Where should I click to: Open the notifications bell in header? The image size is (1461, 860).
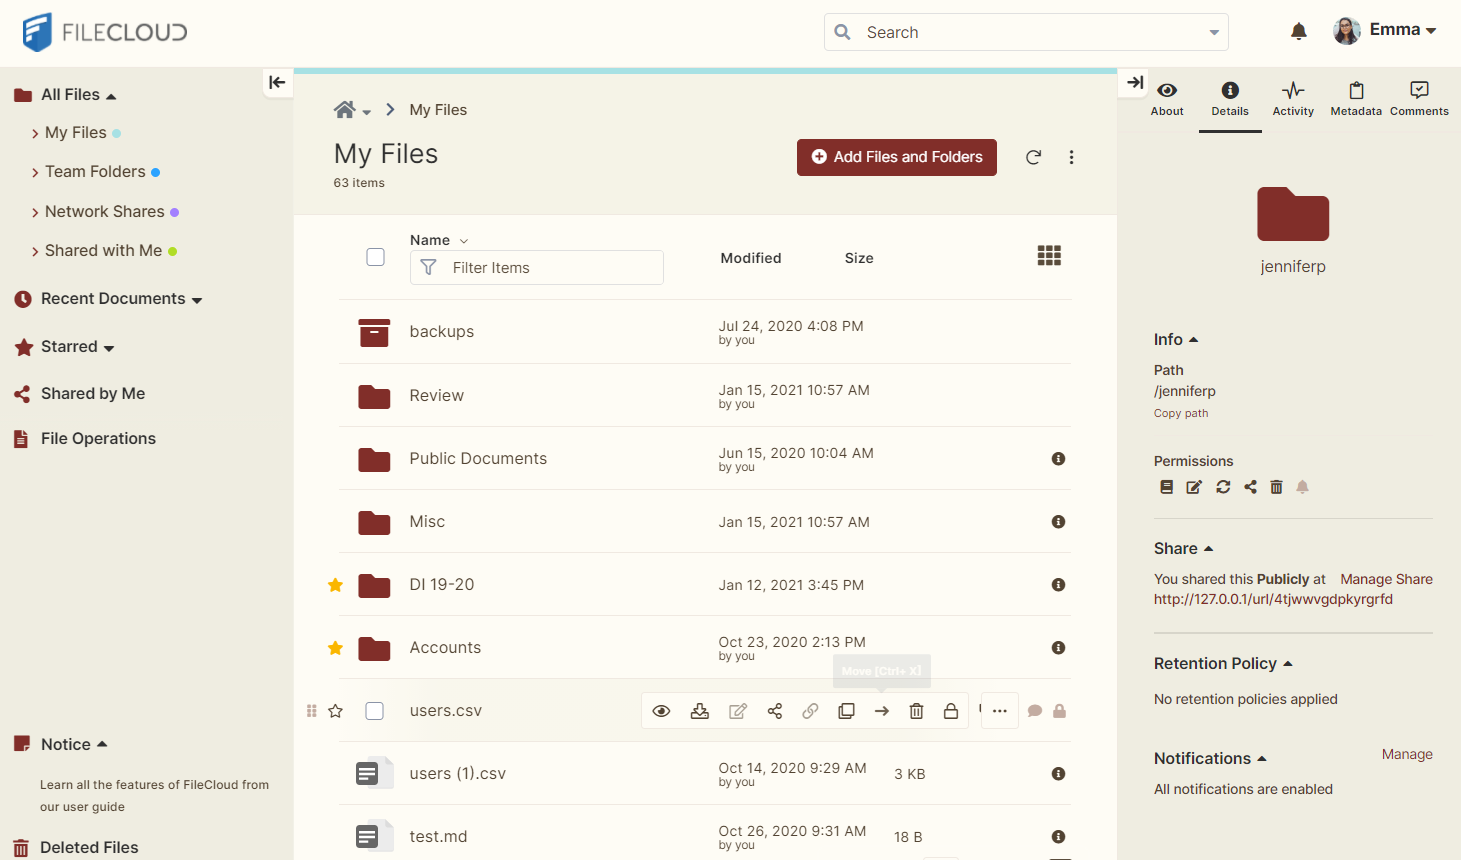[x=1299, y=32]
